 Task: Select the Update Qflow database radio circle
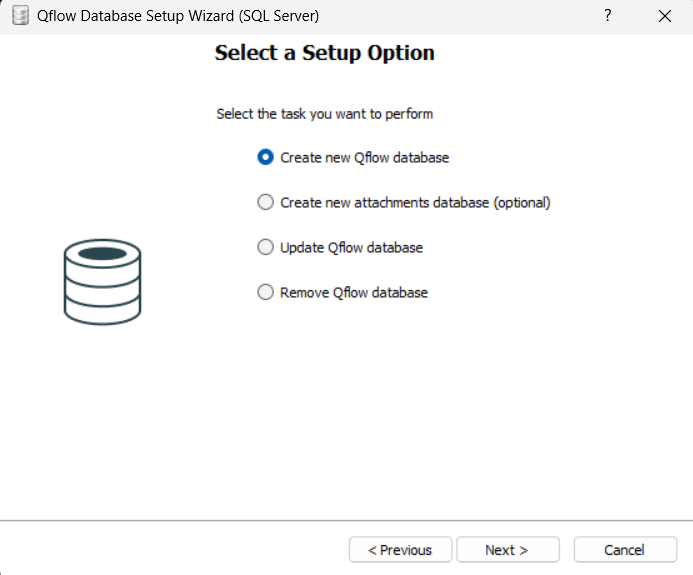pyautogui.click(x=265, y=247)
